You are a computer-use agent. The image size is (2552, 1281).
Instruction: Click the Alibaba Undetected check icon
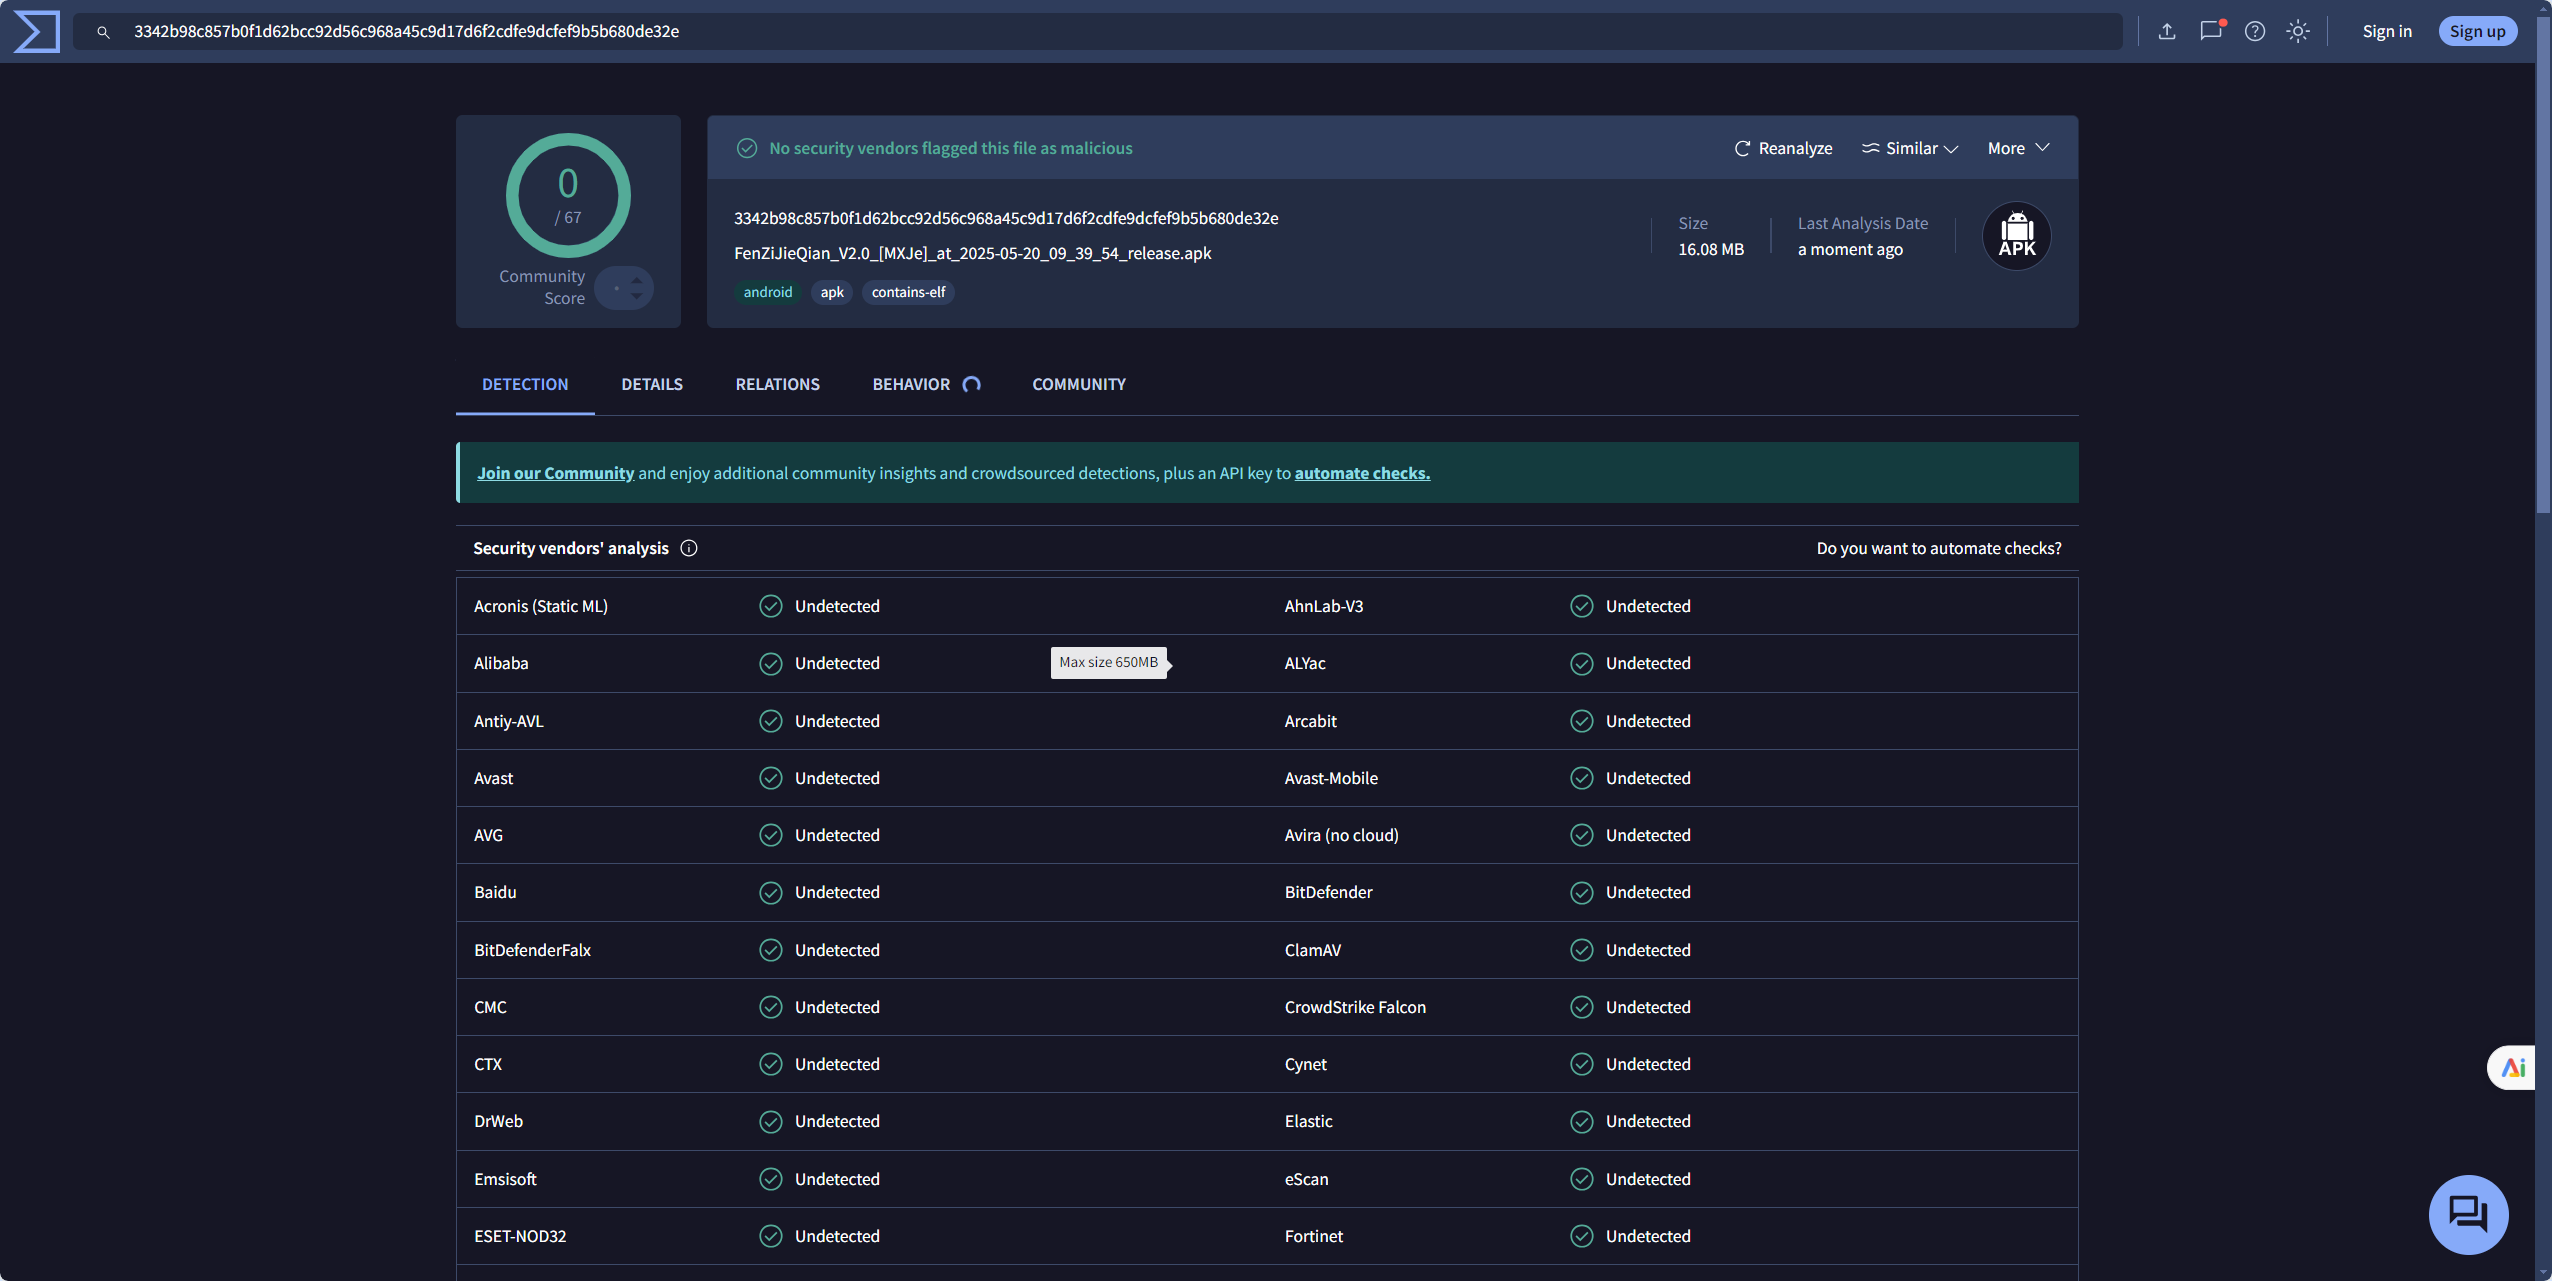pos(770,663)
